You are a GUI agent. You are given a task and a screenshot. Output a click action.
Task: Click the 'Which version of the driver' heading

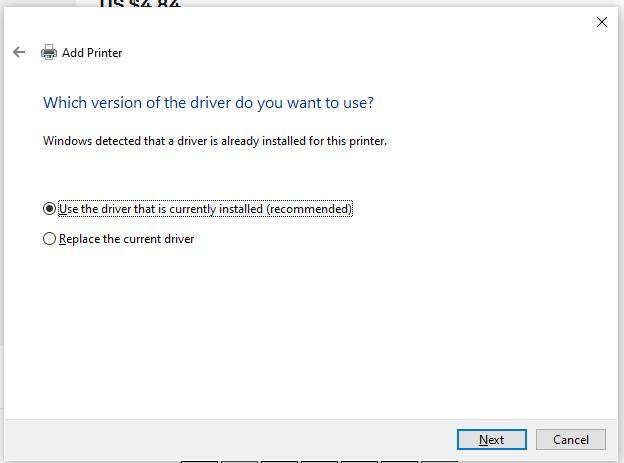click(209, 103)
